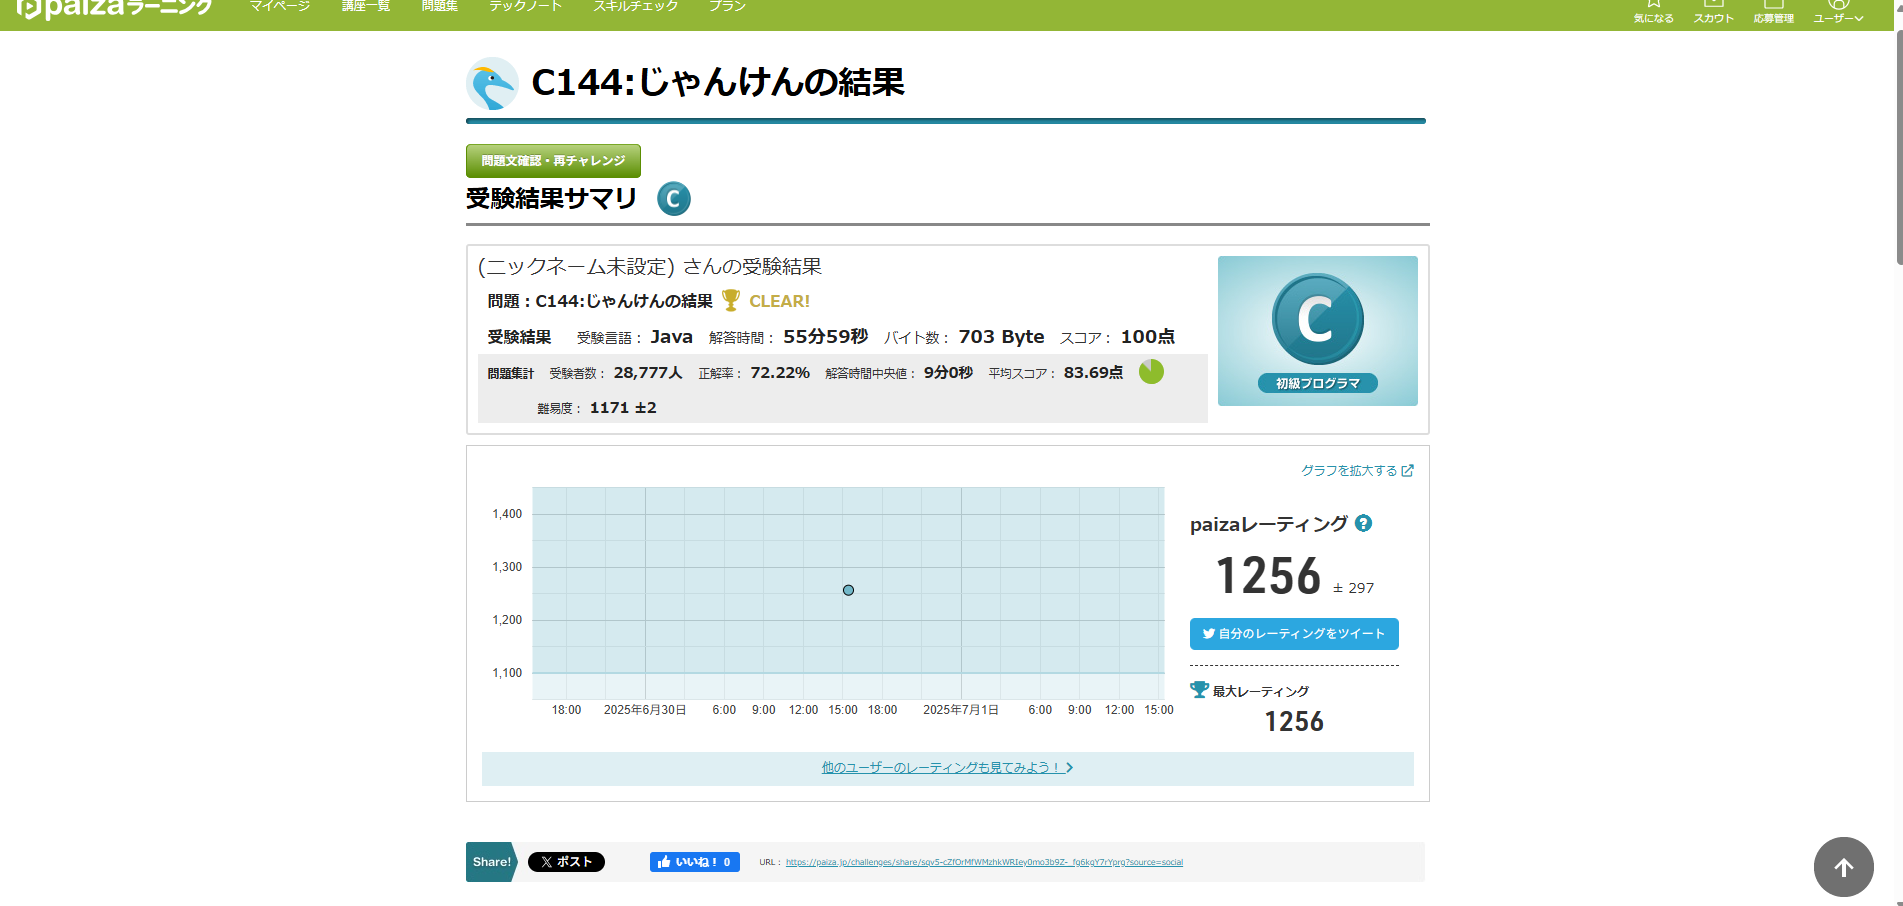The image size is (1903, 906).
Task: Click the rating data point on graph
Action: coord(848,590)
